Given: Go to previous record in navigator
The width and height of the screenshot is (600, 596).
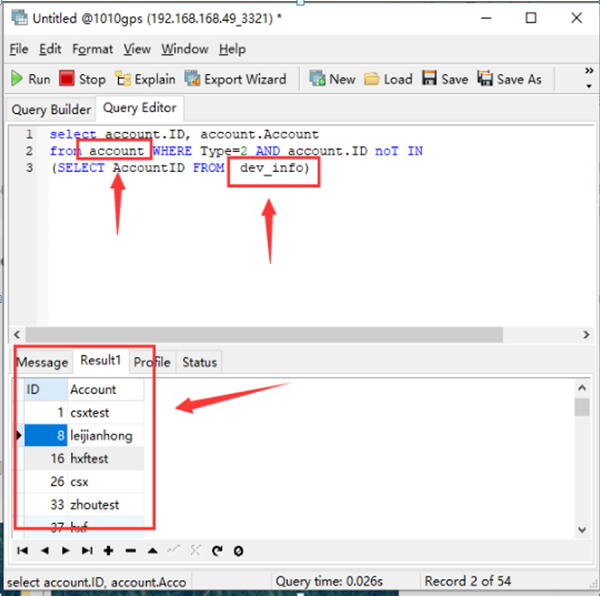Looking at the screenshot, I should tap(45, 550).
